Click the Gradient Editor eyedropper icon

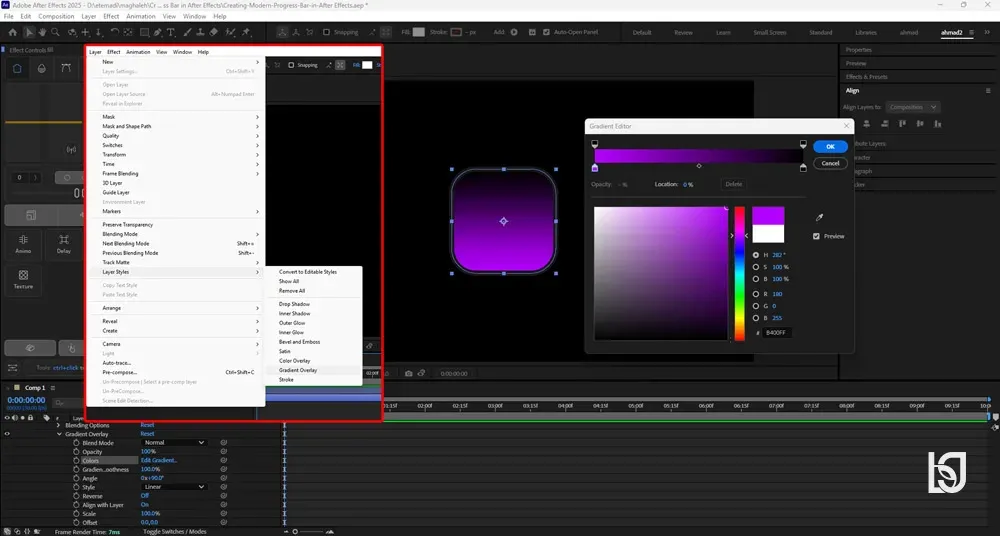tap(820, 218)
